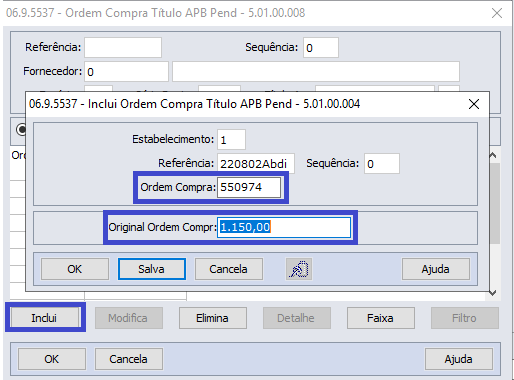
Task: Close the Inclui Ordem Compra dialog
Action: tap(474, 104)
